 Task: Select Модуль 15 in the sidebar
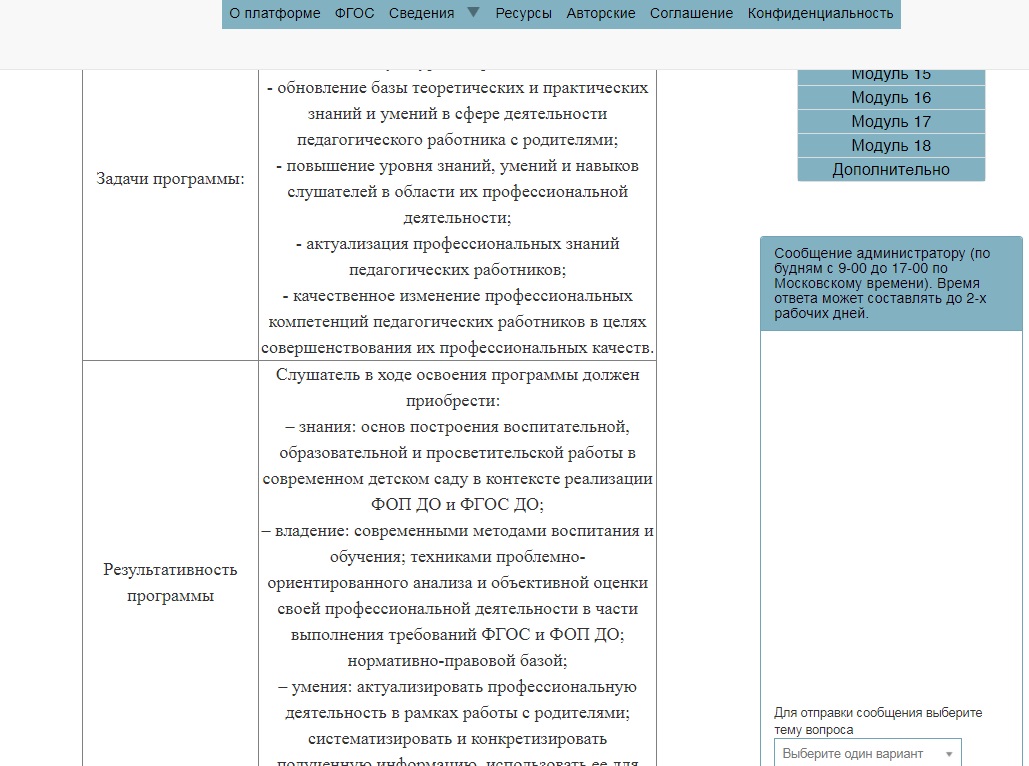pyautogui.click(x=891, y=75)
